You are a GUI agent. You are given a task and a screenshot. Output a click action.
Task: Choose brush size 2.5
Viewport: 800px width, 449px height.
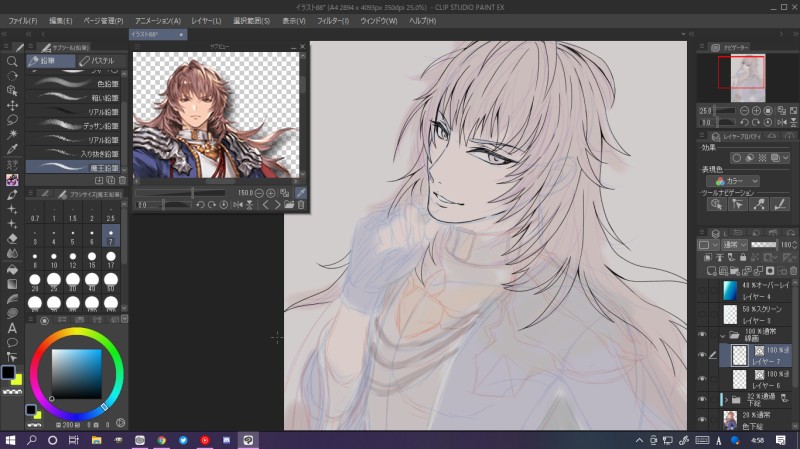[111, 213]
